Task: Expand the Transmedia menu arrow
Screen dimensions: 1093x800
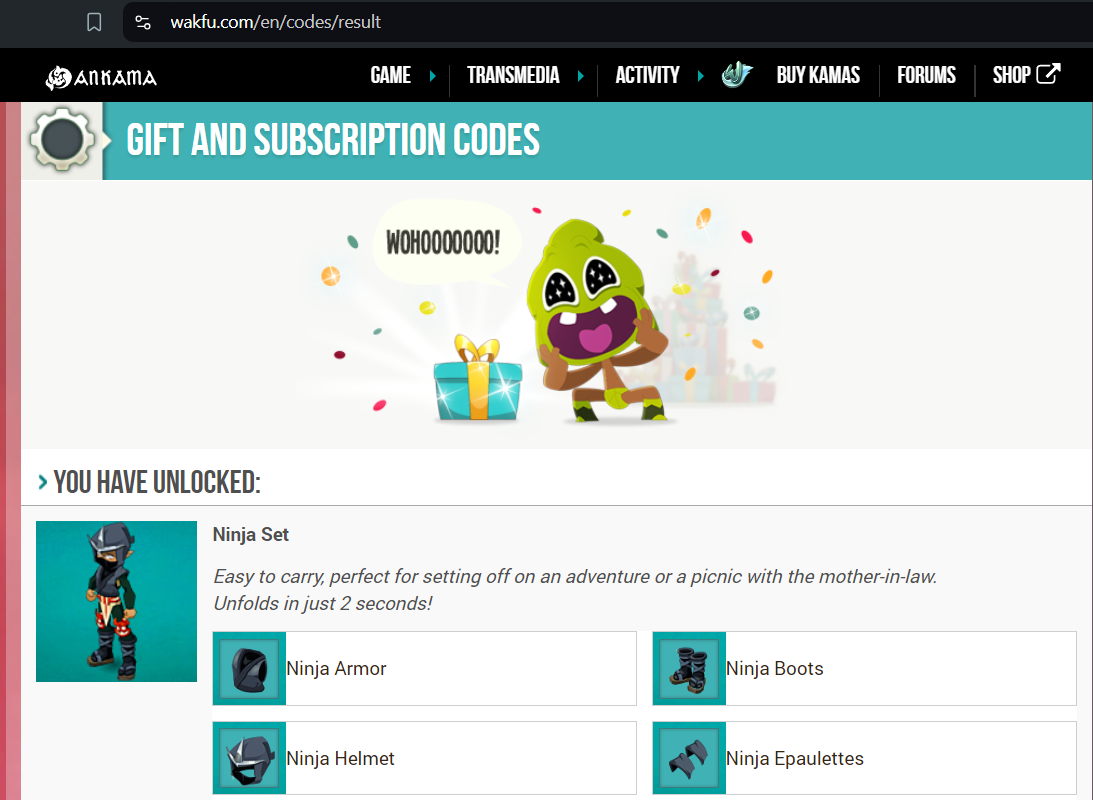Action: pos(581,75)
